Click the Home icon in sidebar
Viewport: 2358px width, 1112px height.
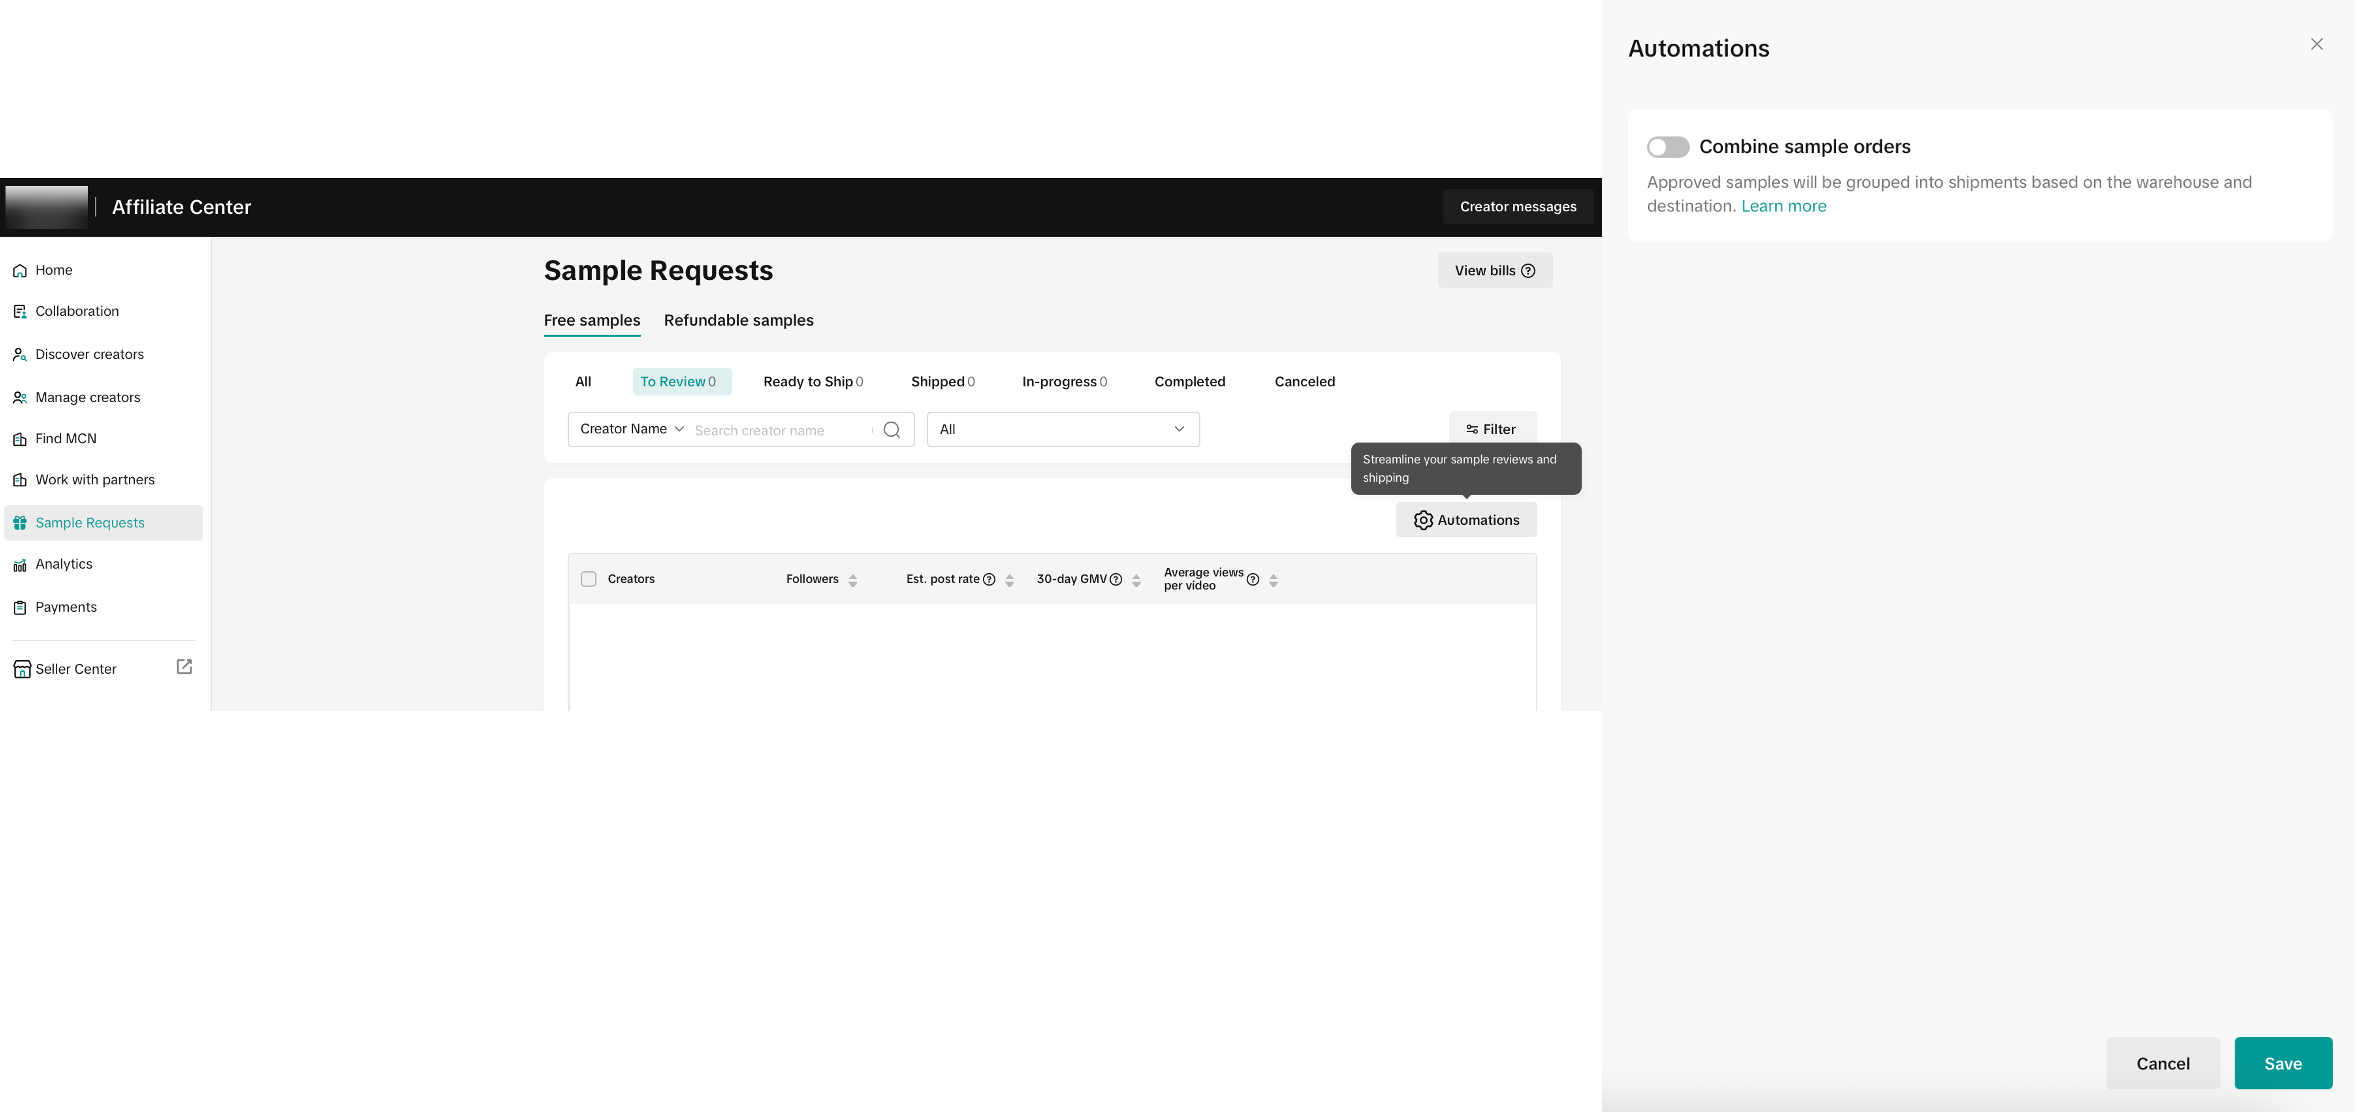(x=20, y=271)
